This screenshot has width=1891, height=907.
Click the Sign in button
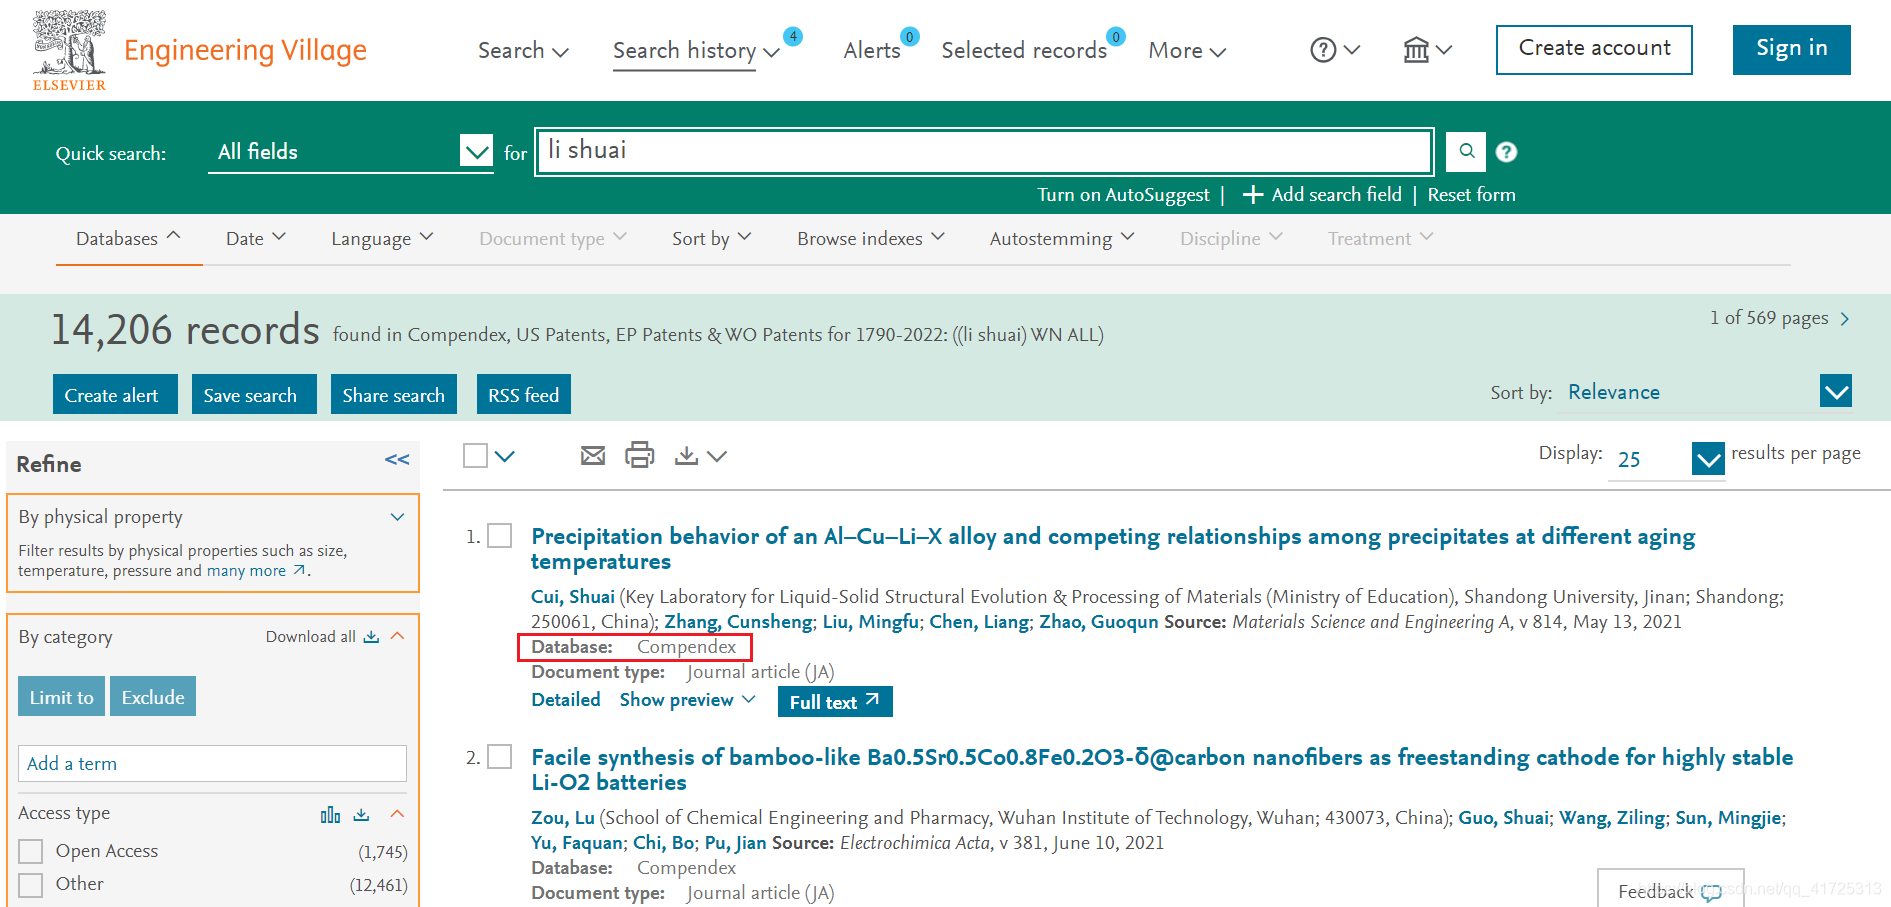(x=1791, y=49)
